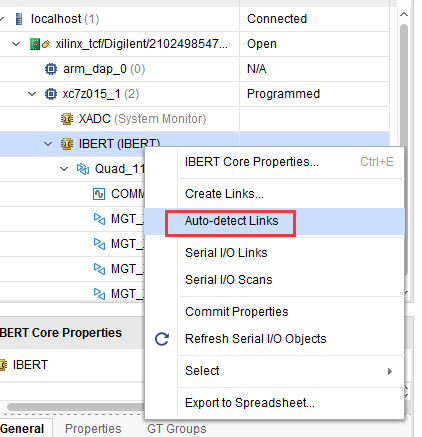Click the localhost server icon
Screen dimensions: 422x437
[19, 19]
